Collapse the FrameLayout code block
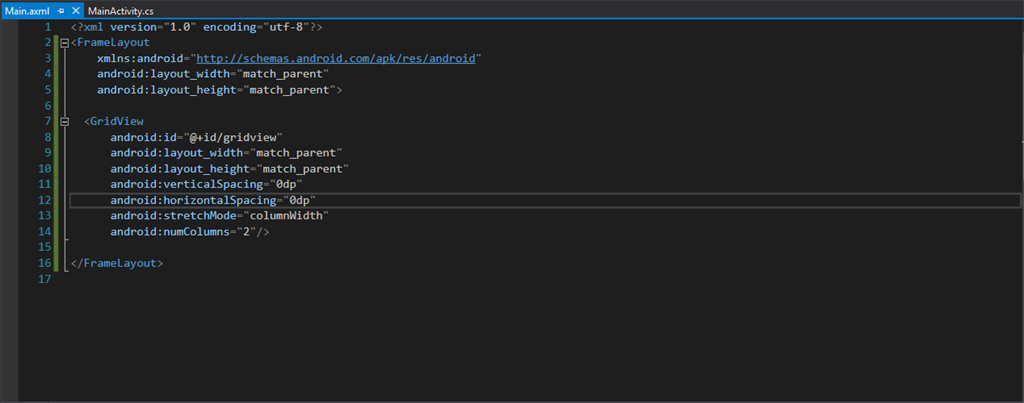This screenshot has width=1024, height=403. 65,43
